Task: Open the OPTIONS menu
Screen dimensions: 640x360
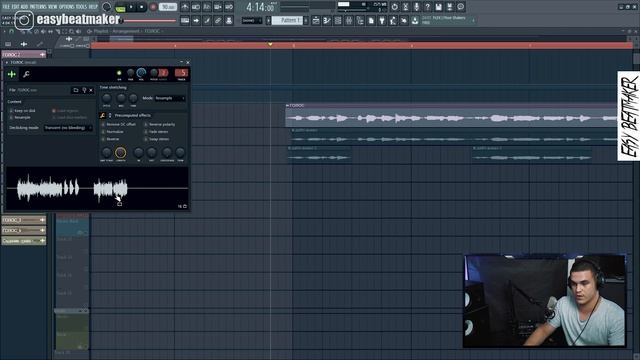Action: [67, 7]
